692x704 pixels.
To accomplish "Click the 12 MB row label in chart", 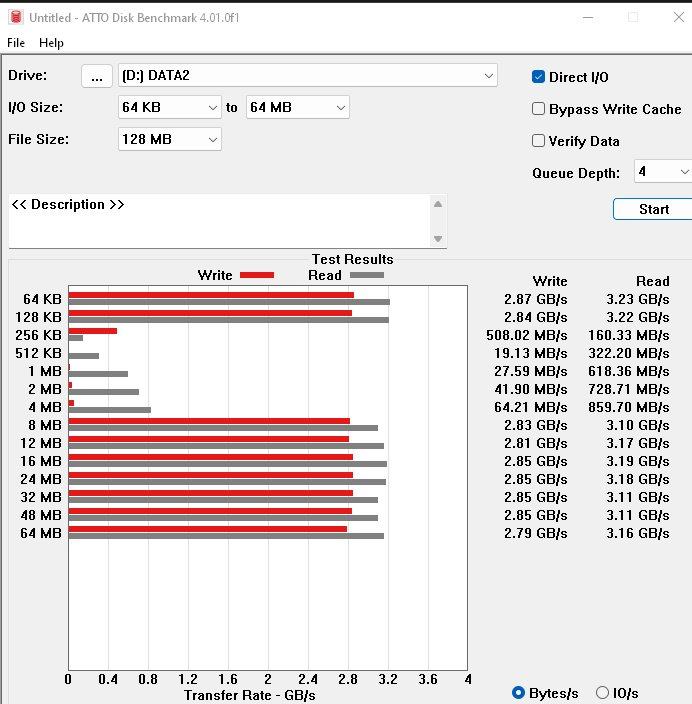I will pos(41,443).
